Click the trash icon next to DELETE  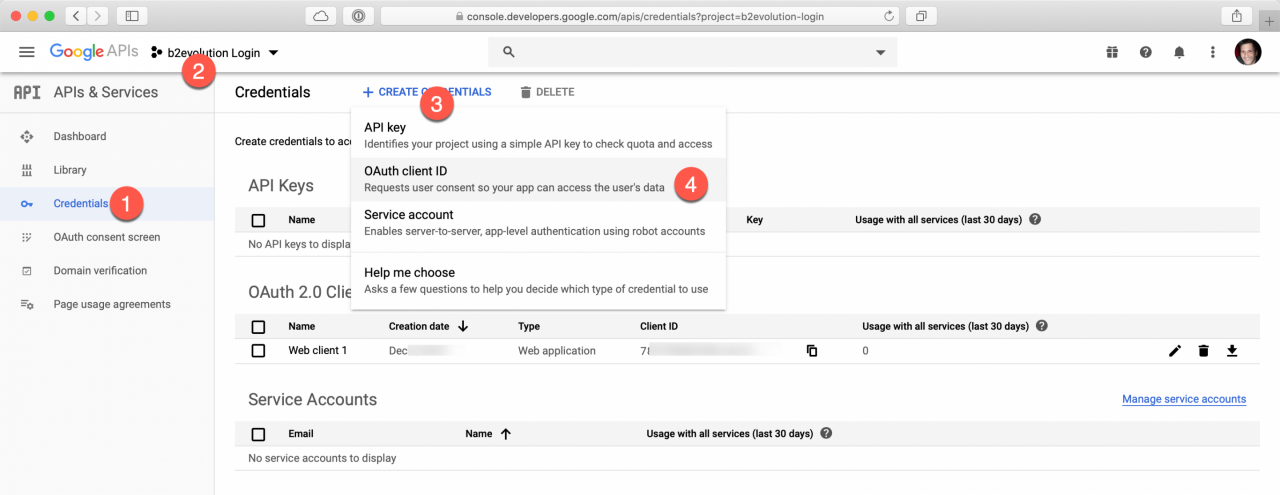point(525,92)
